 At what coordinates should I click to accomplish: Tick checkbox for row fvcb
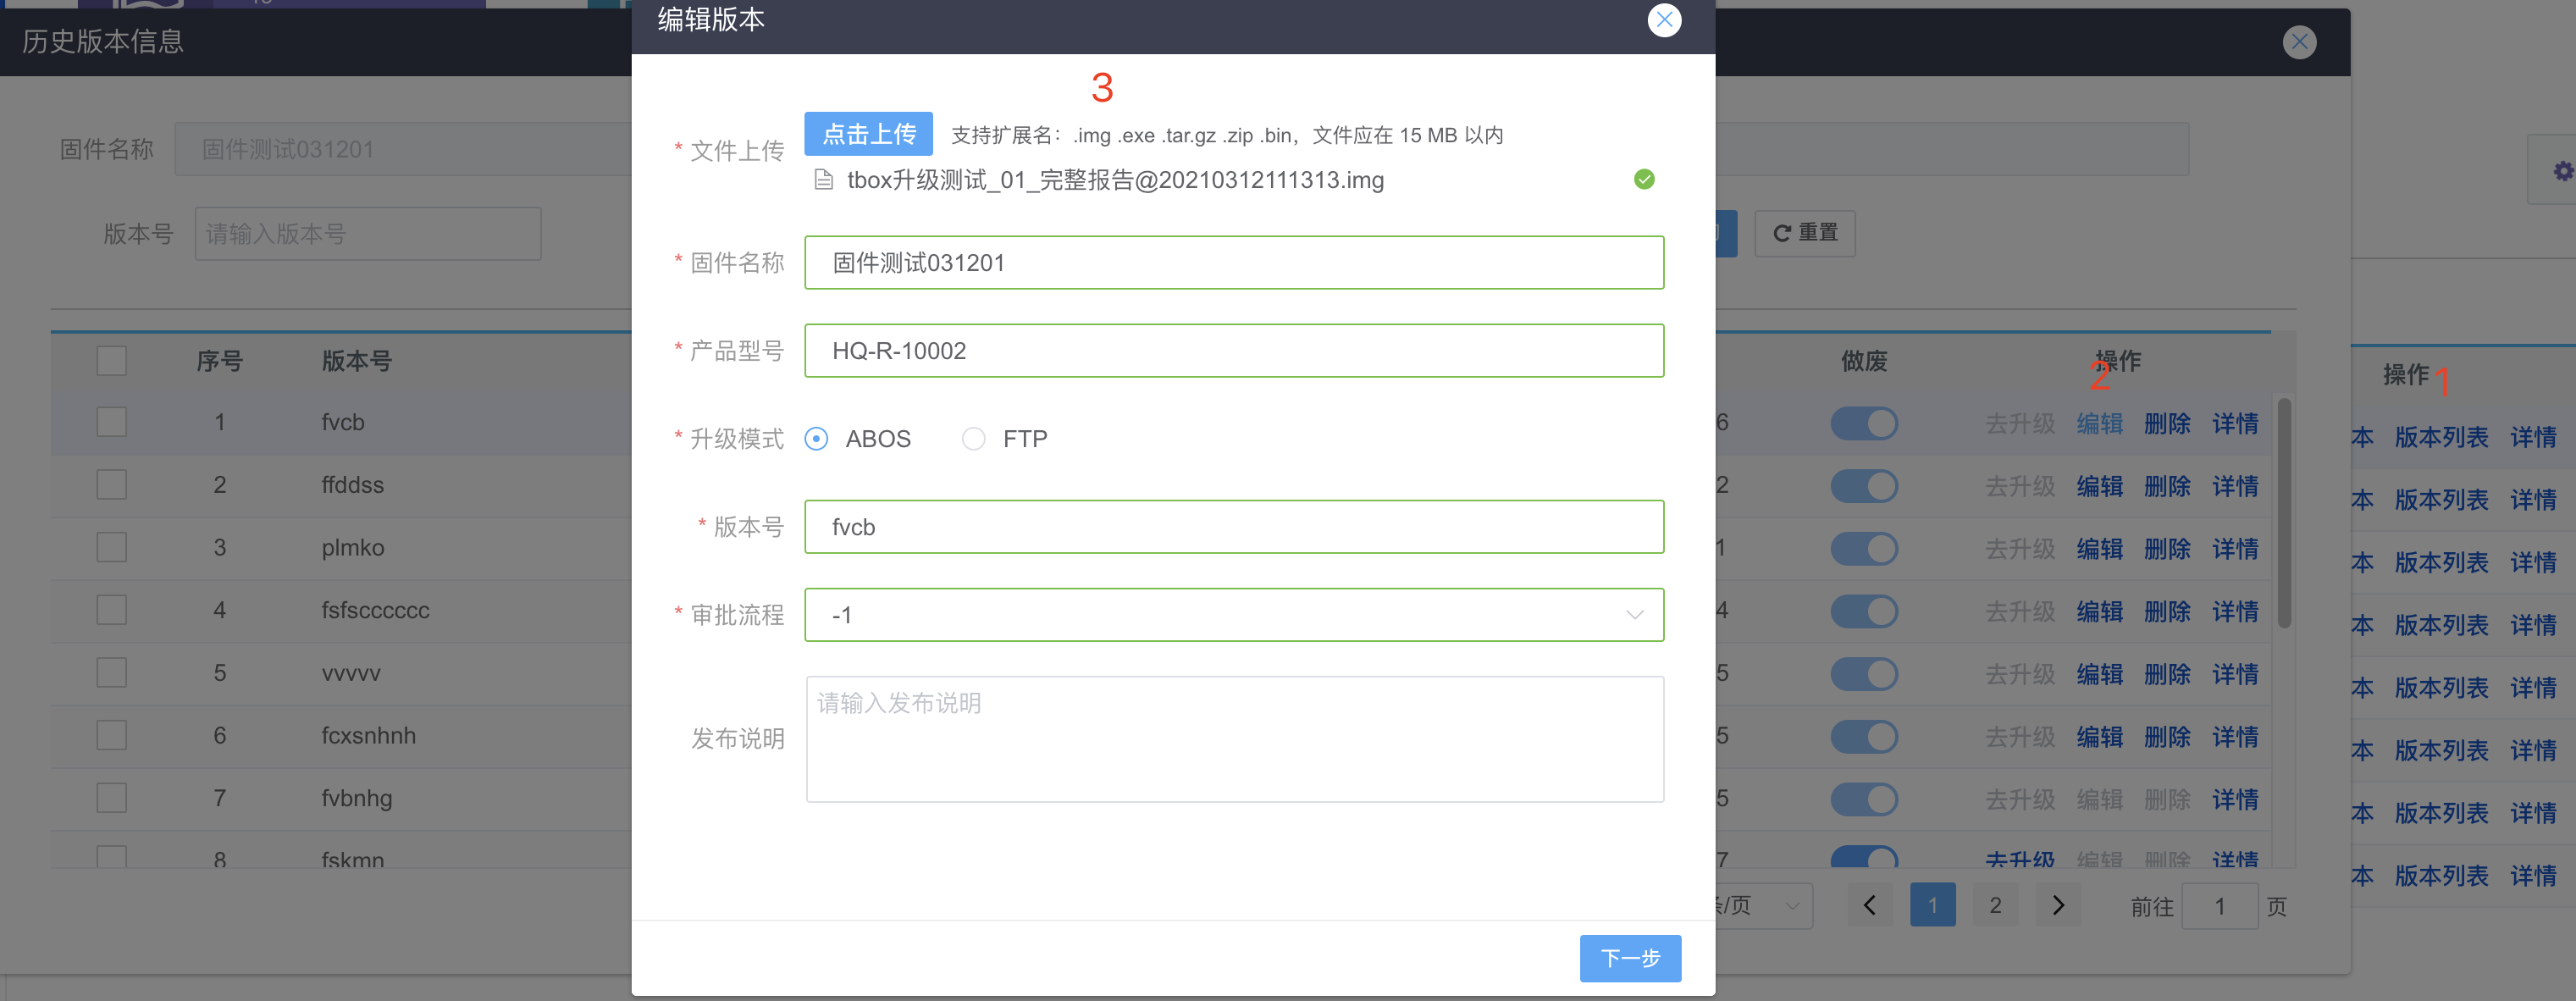112,422
